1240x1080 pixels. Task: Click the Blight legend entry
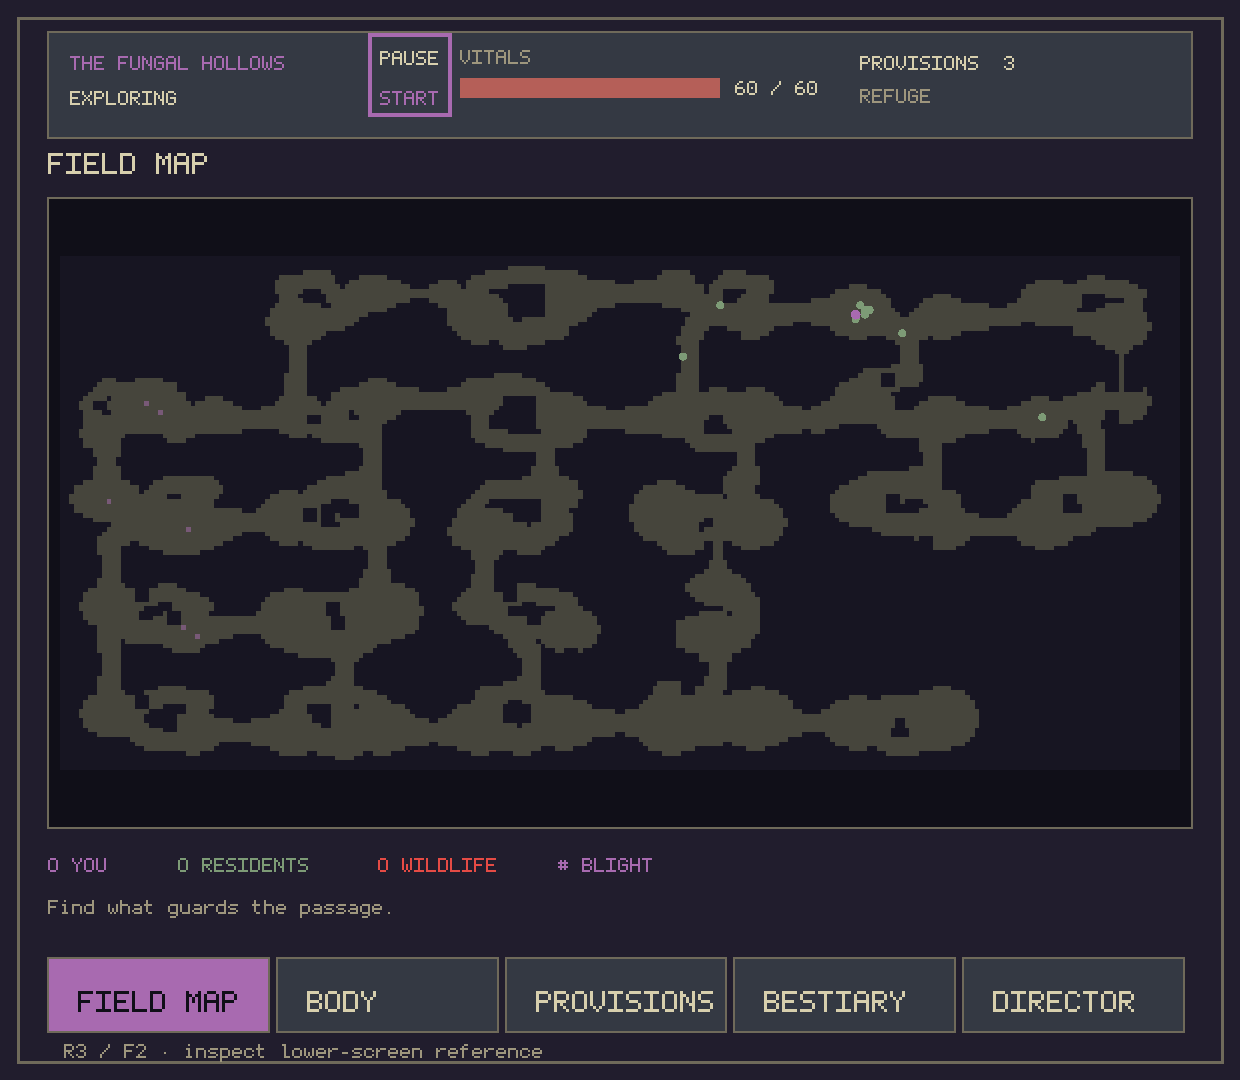pos(605,865)
